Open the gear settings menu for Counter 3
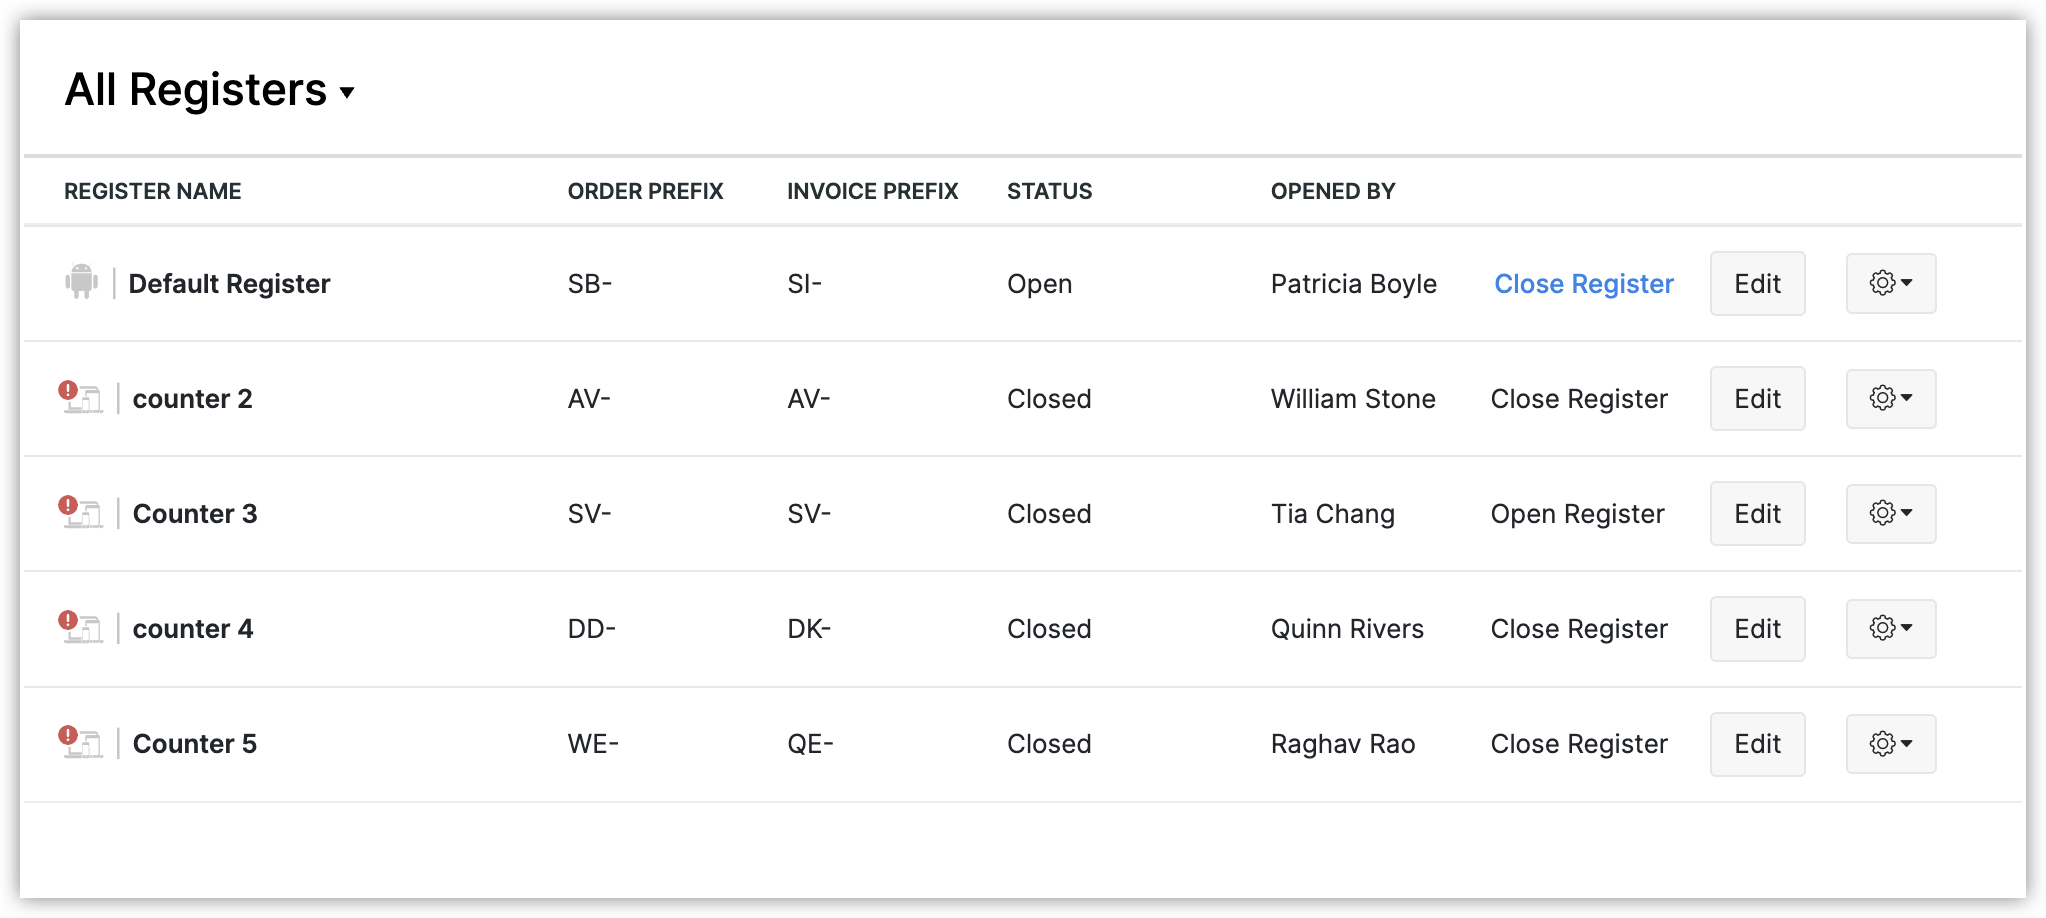Viewport: 2046px width, 918px height. click(1890, 514)
